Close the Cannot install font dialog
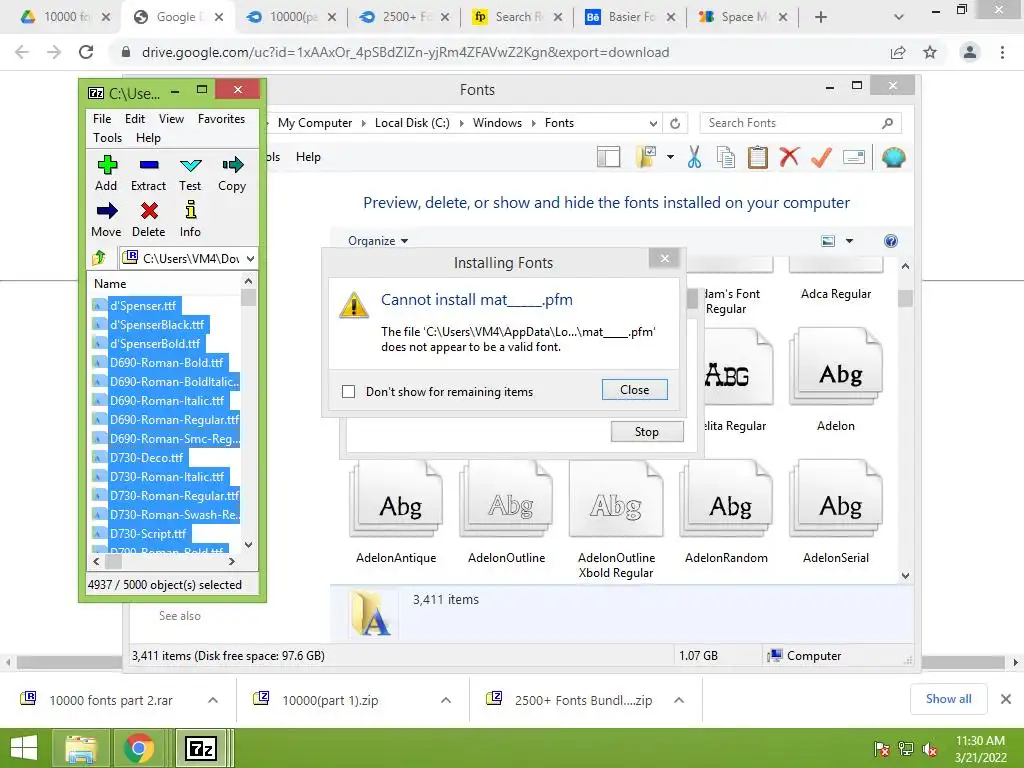Viewport: 1024px width, 768px height. (x=634, y=390)
